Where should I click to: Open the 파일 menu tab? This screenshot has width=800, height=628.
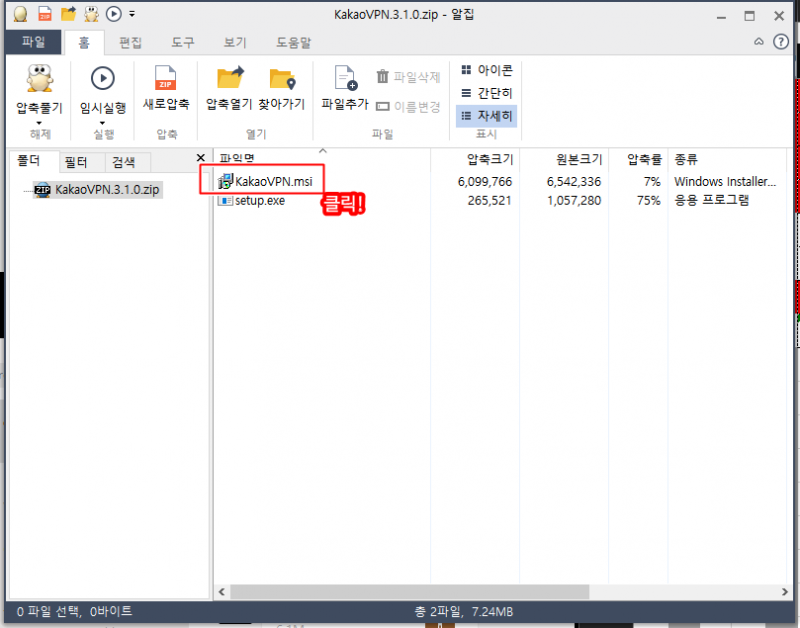[34, 42]
